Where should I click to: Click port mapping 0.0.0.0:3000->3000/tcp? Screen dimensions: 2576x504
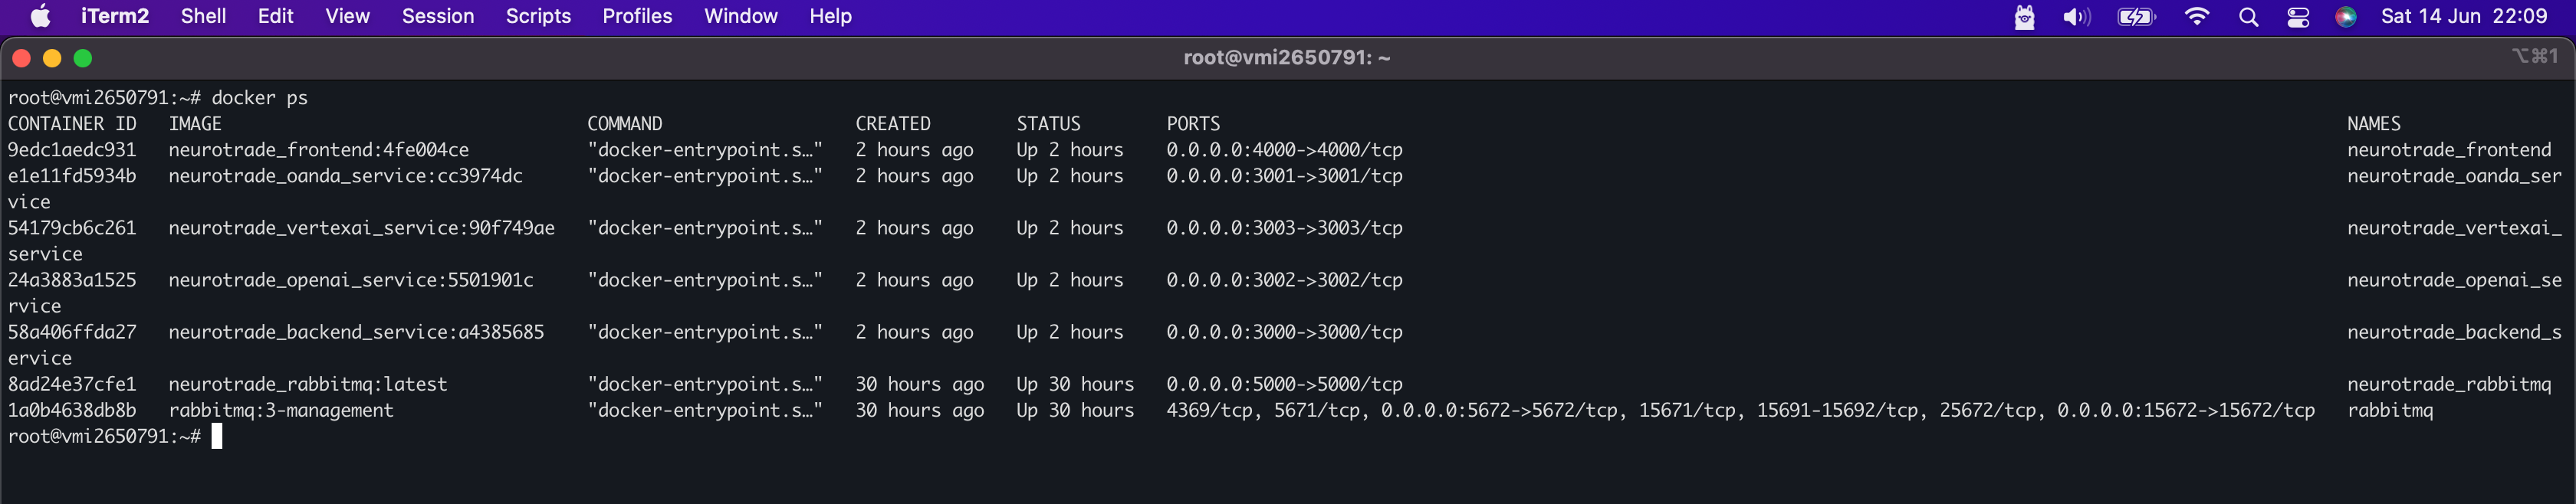pos(1284,332)
